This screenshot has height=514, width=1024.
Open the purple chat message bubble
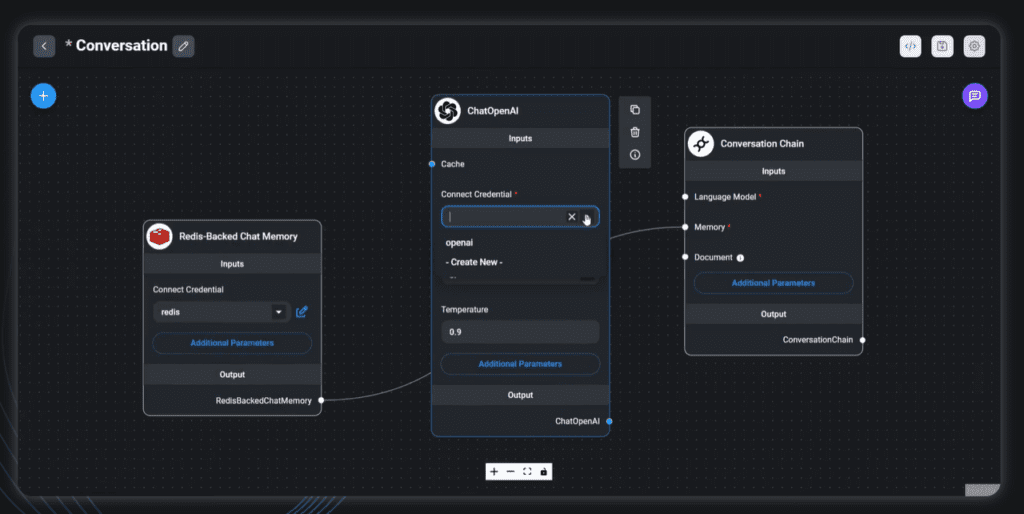click(975, 96)
